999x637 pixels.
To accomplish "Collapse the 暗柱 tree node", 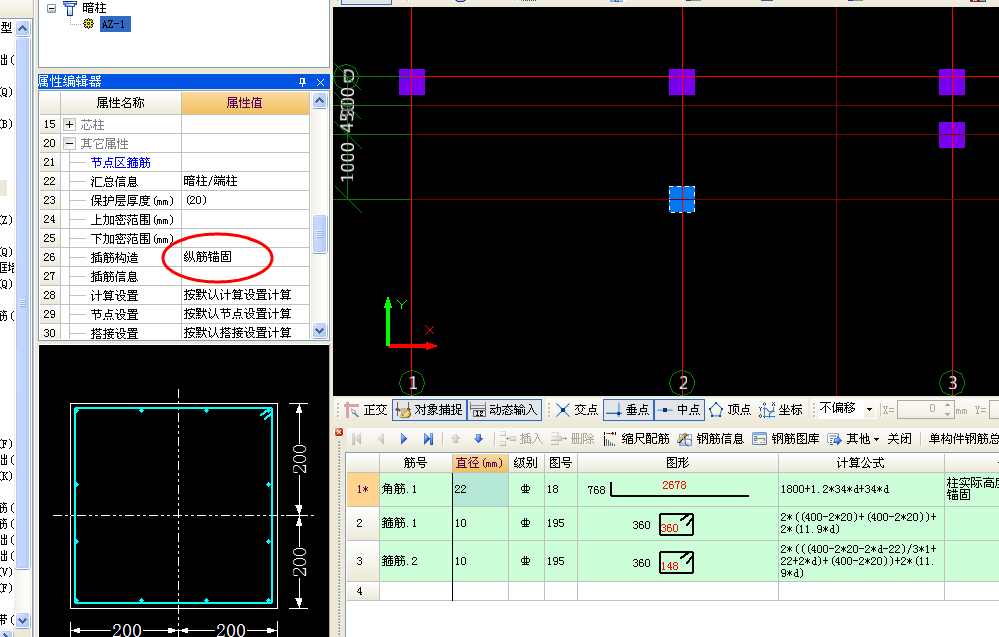I will (x=52, y=8).
